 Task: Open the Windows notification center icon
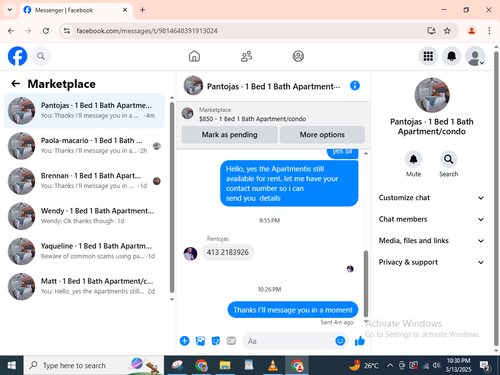[x=485, y=366]
